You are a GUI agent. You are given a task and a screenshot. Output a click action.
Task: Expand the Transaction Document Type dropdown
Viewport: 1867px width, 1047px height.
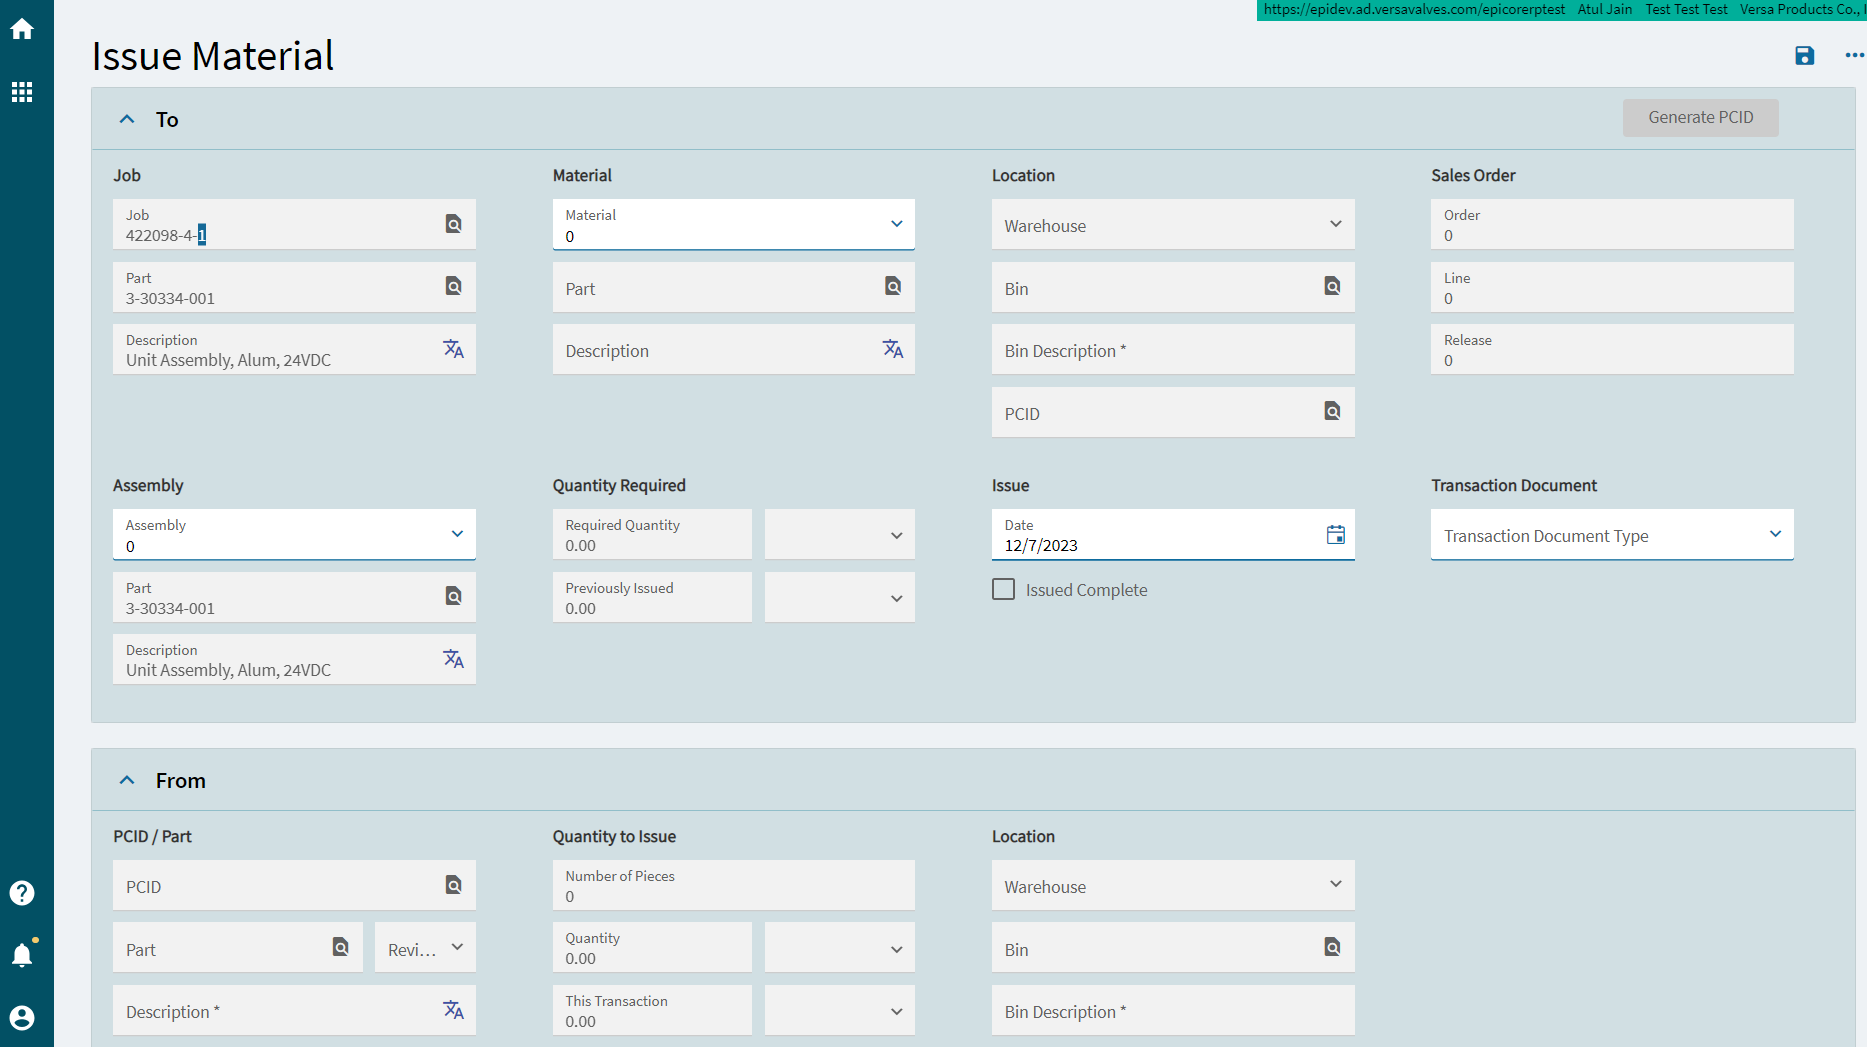[1777, 535]
